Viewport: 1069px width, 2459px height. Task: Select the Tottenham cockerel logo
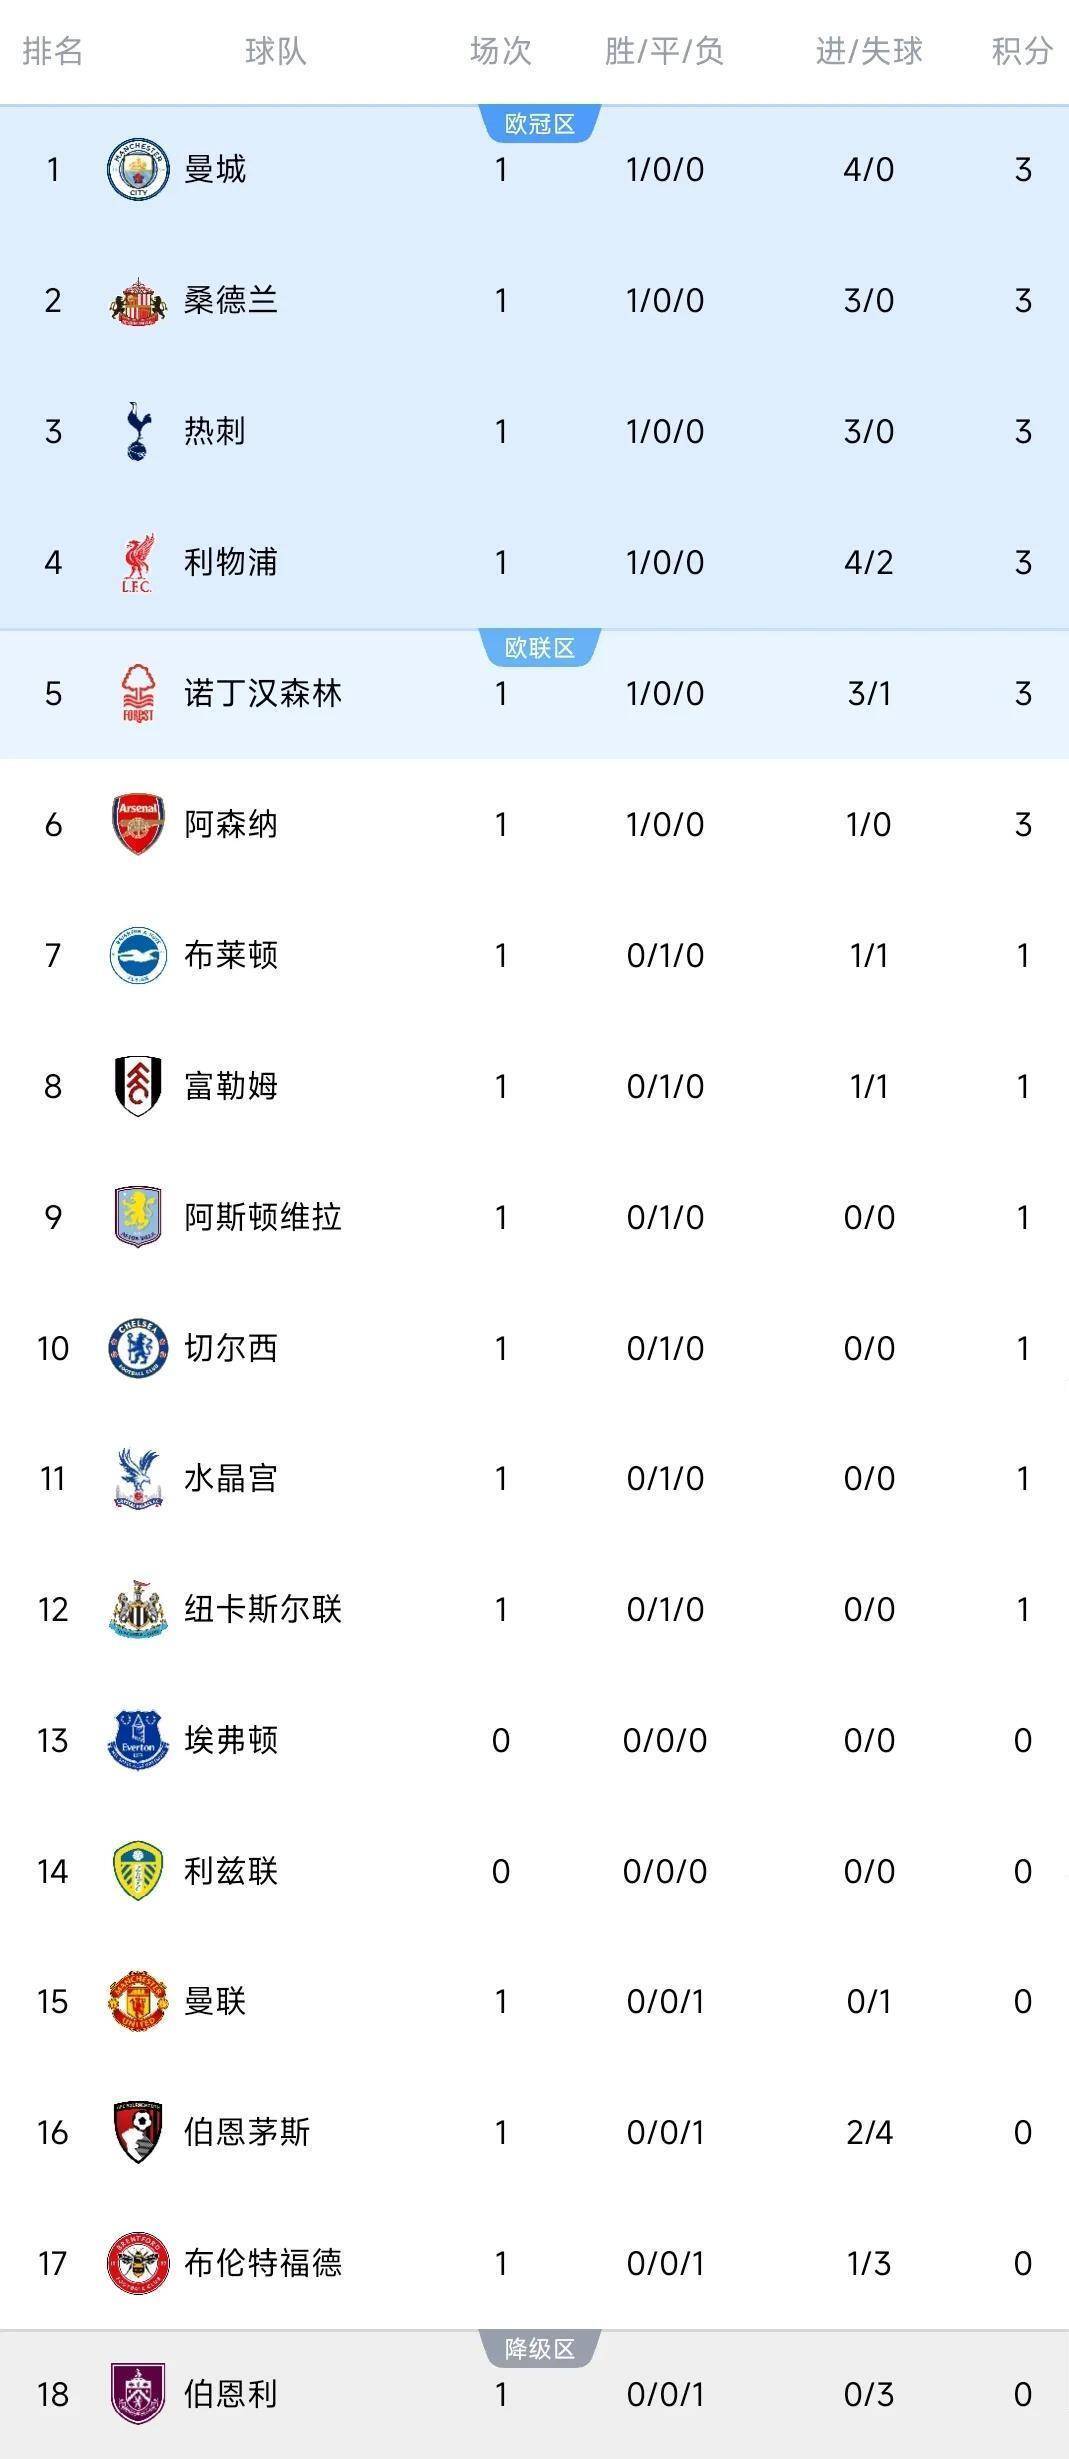(x=138, y=431)
